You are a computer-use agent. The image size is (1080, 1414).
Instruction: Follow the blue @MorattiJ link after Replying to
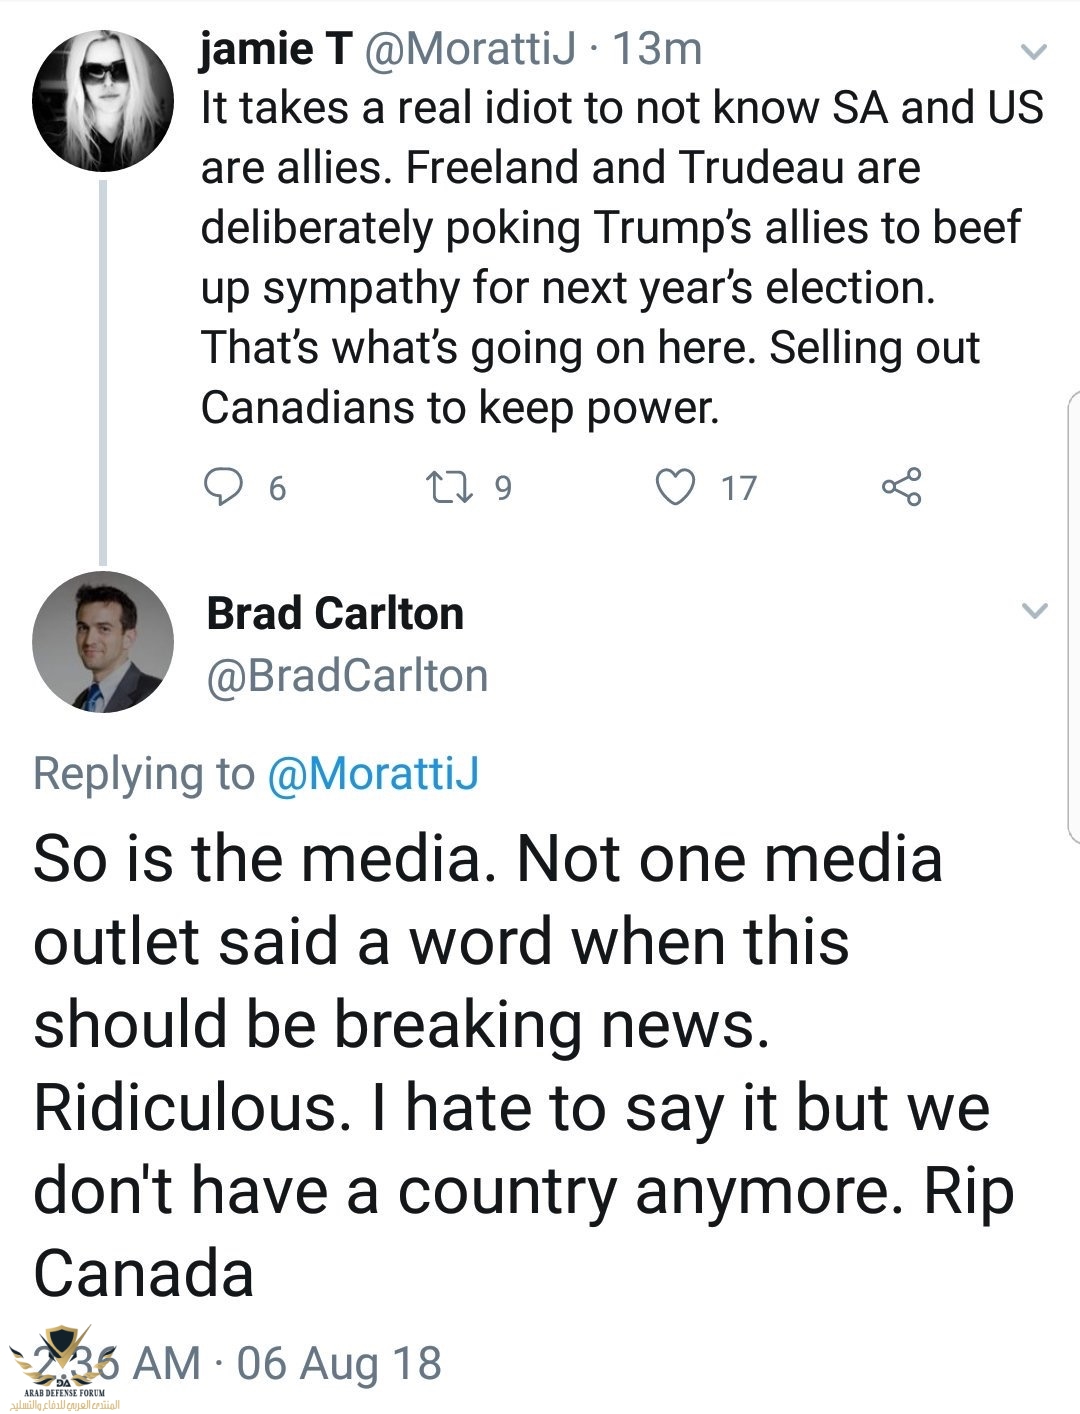(x=373, y=774)
